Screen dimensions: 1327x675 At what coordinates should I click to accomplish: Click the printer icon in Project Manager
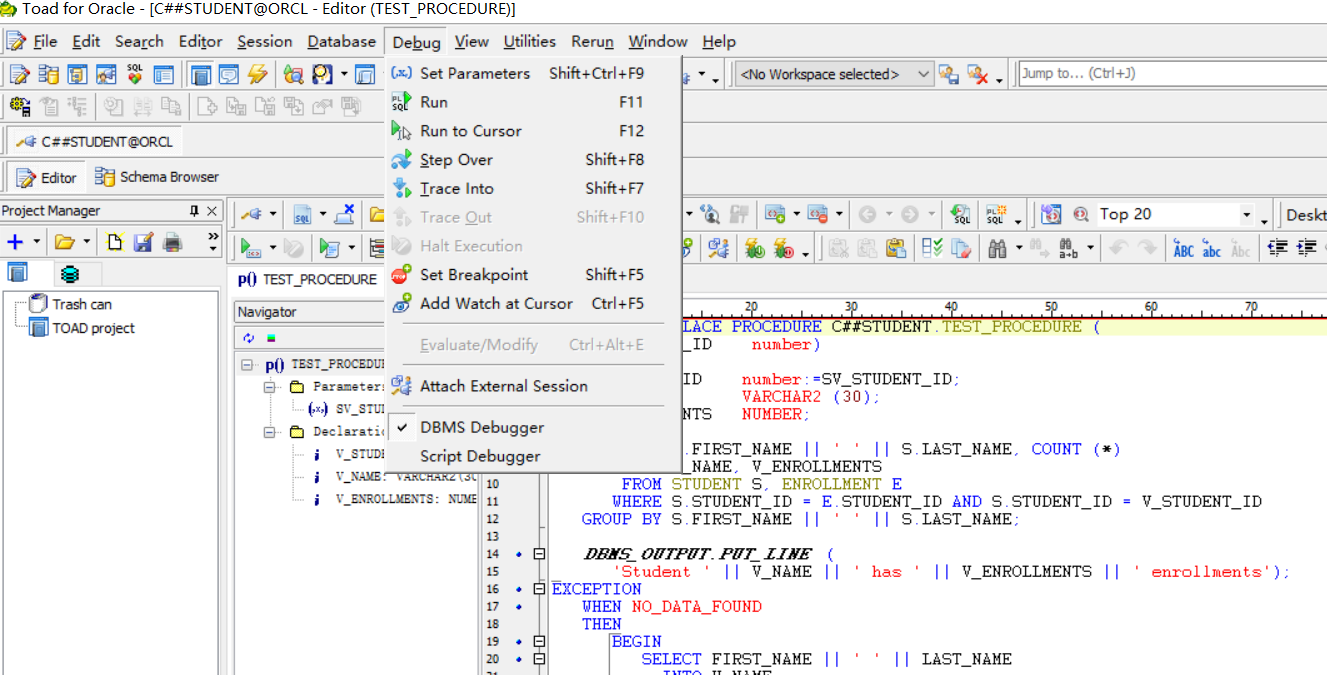172,242
